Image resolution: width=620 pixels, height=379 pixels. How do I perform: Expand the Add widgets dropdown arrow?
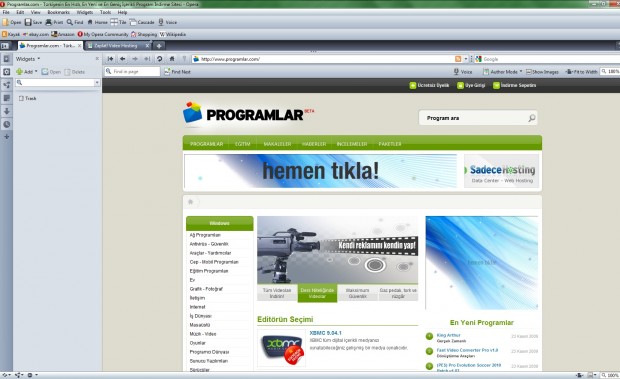36,72
